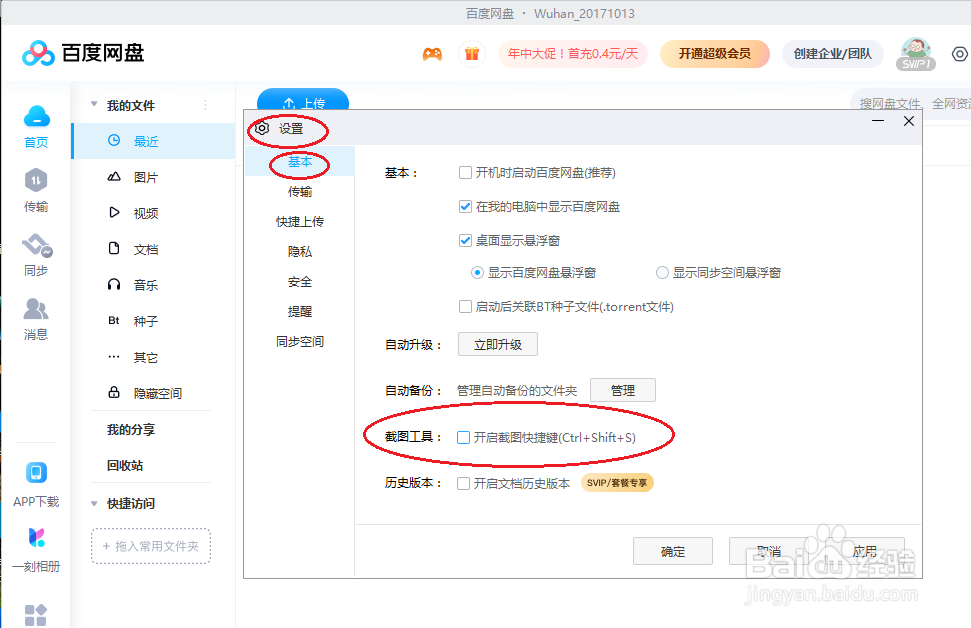Image resolution: width=971 pixels, height=628 pixels.
Task: Click the SVIP/套餐专享 badge
Action: [x=617, y=483]
